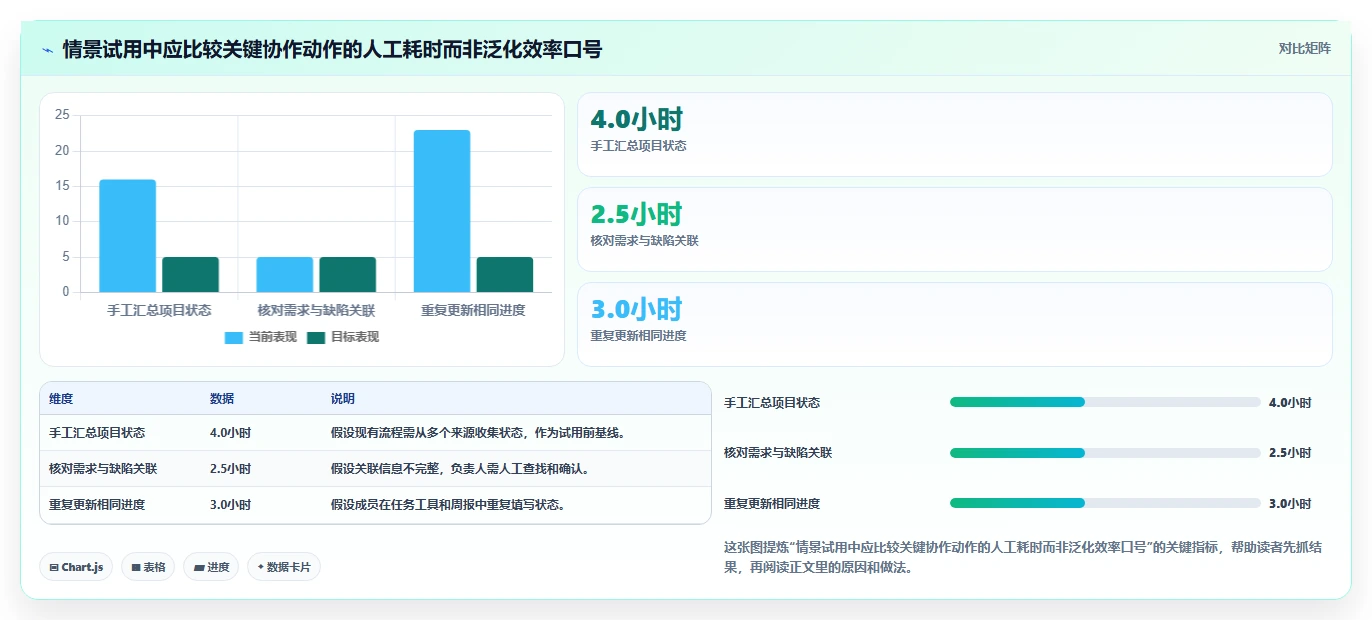Image resolution: width=1372 pixels, height=620 pixels.
Task: Toggle the 目标表现 legend entry
Action: pyautogui.click(x=343, y=337)
